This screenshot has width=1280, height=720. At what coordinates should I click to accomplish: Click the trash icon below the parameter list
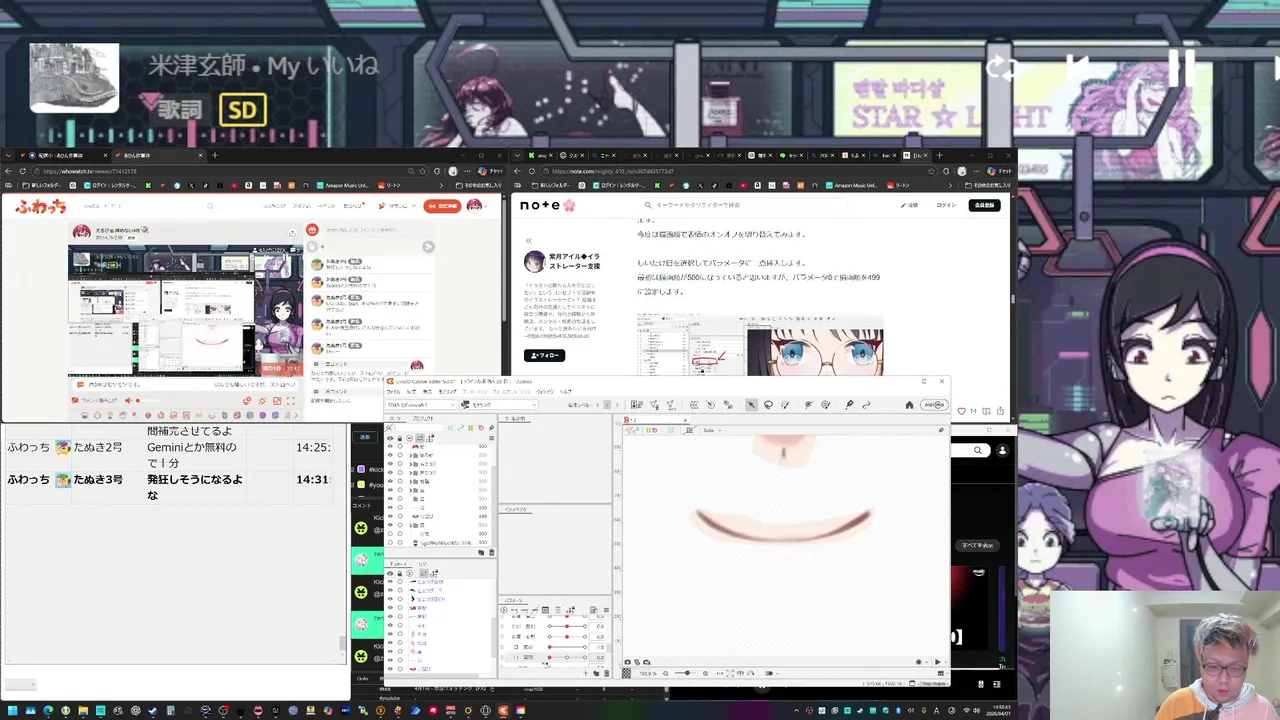607,673
